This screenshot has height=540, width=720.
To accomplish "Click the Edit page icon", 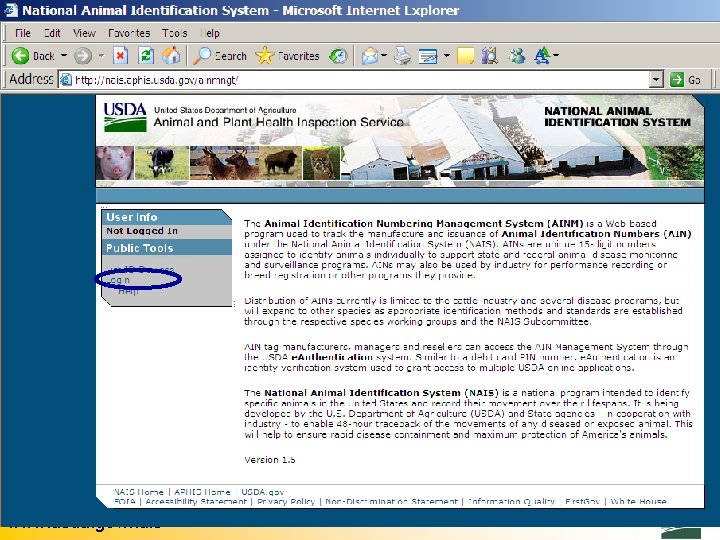I will click(x=428, y=56).
